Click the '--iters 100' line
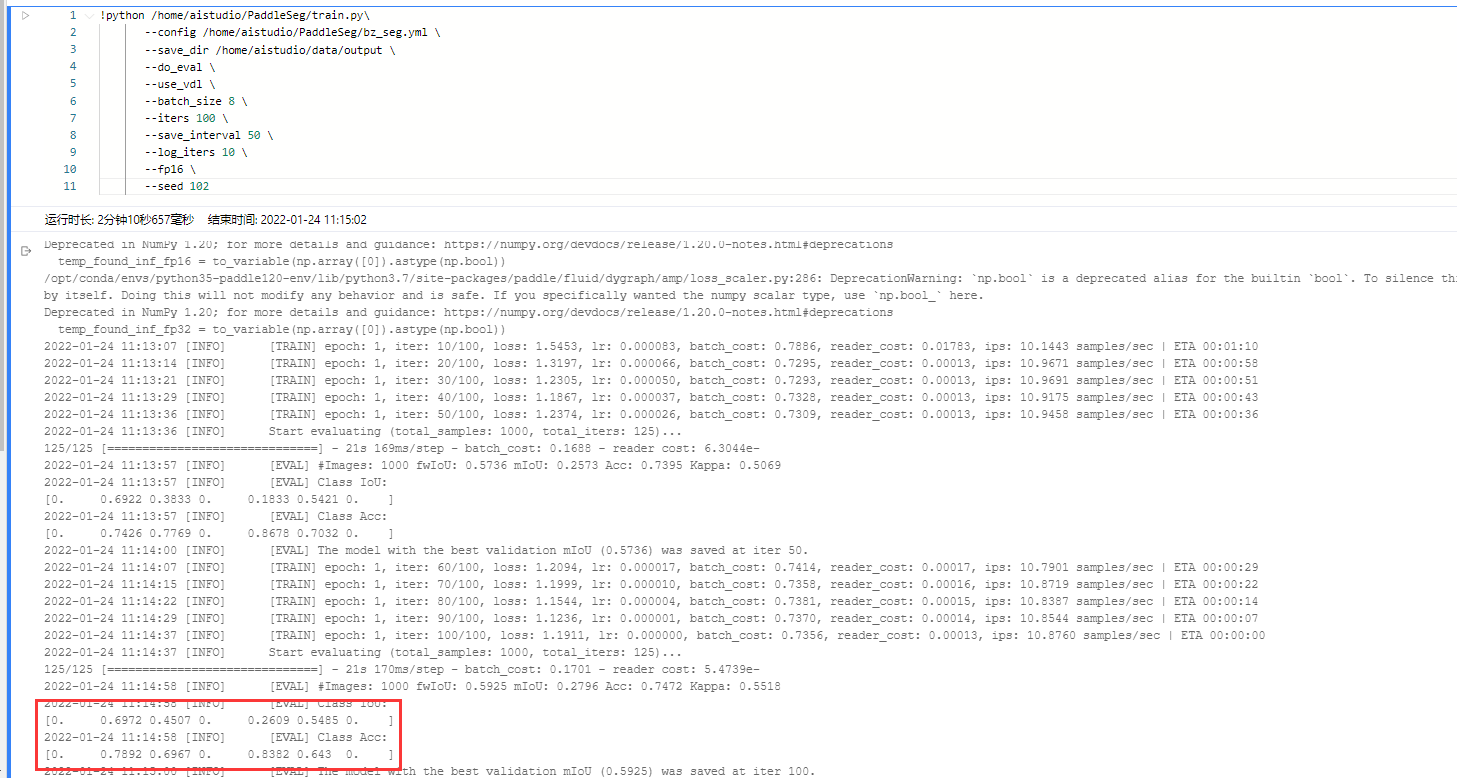 (186, 118)
